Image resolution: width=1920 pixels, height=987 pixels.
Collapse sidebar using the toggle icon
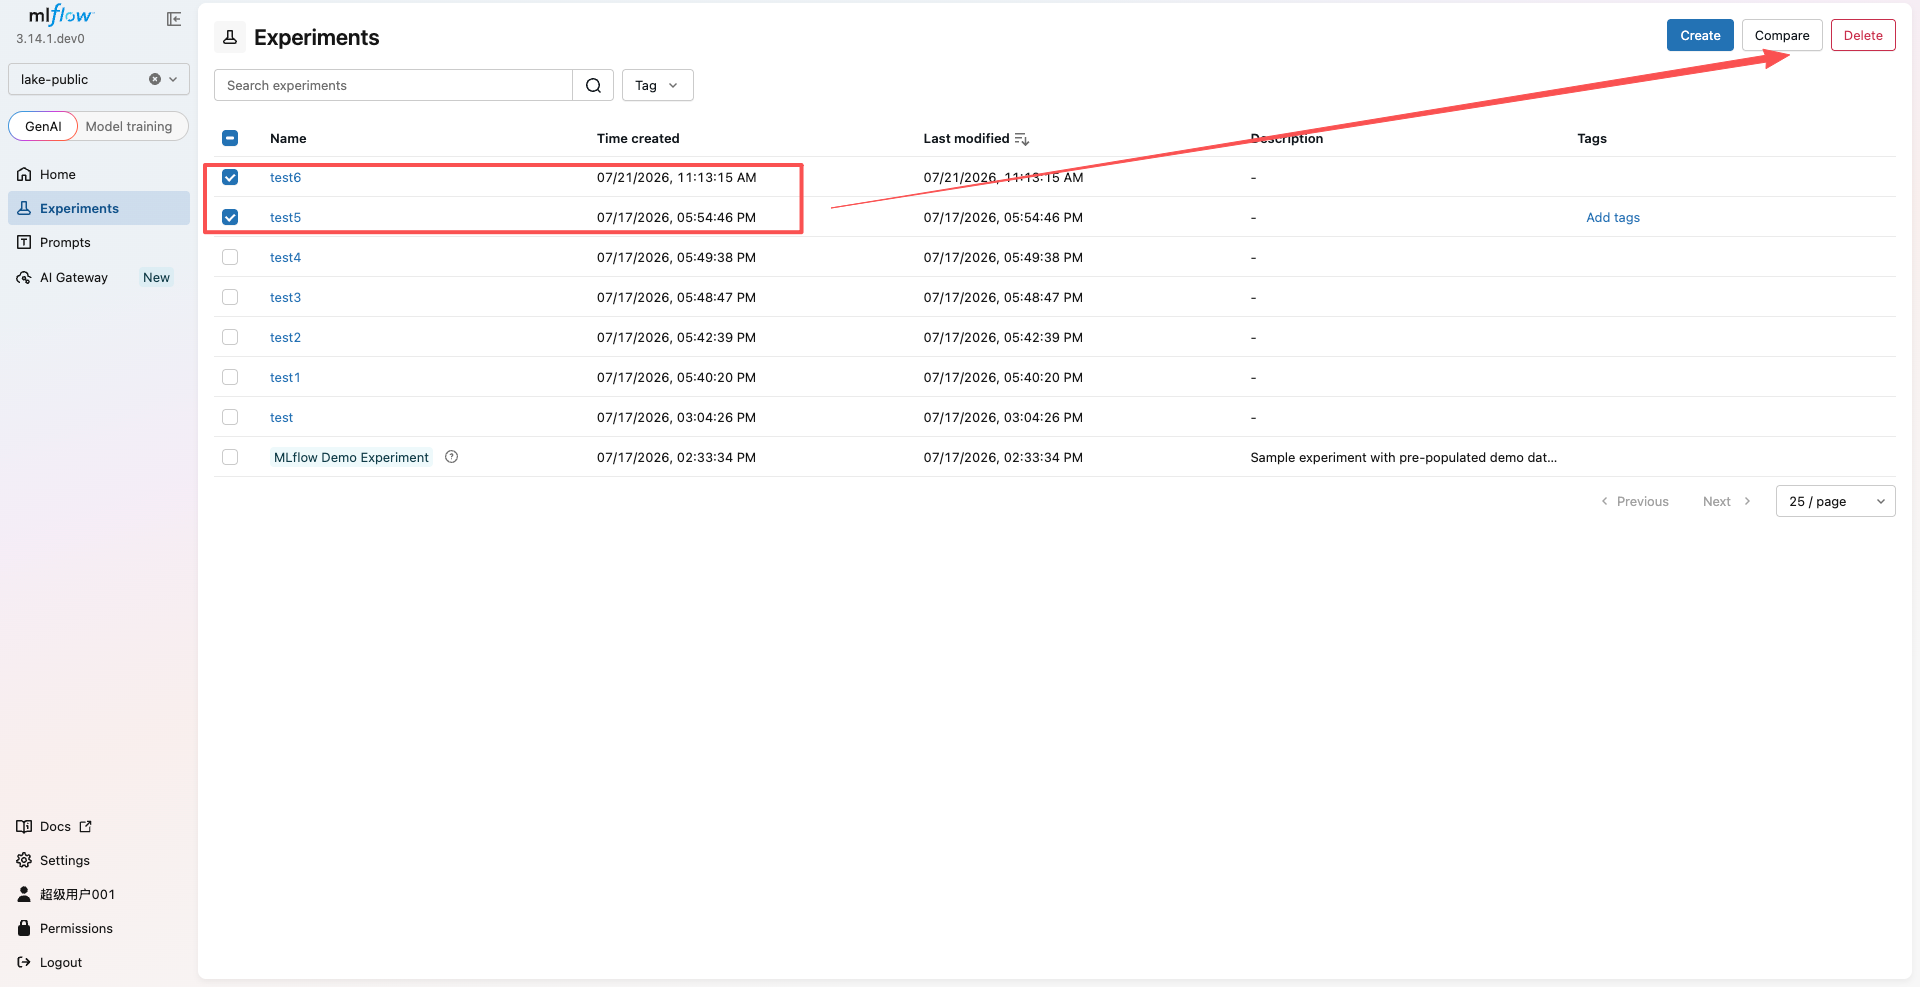(x=174, y=19)
